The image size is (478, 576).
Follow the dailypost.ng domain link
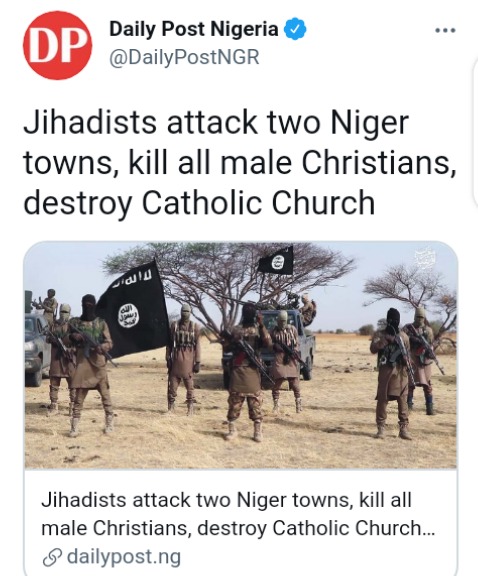click(x=124, y=557)
